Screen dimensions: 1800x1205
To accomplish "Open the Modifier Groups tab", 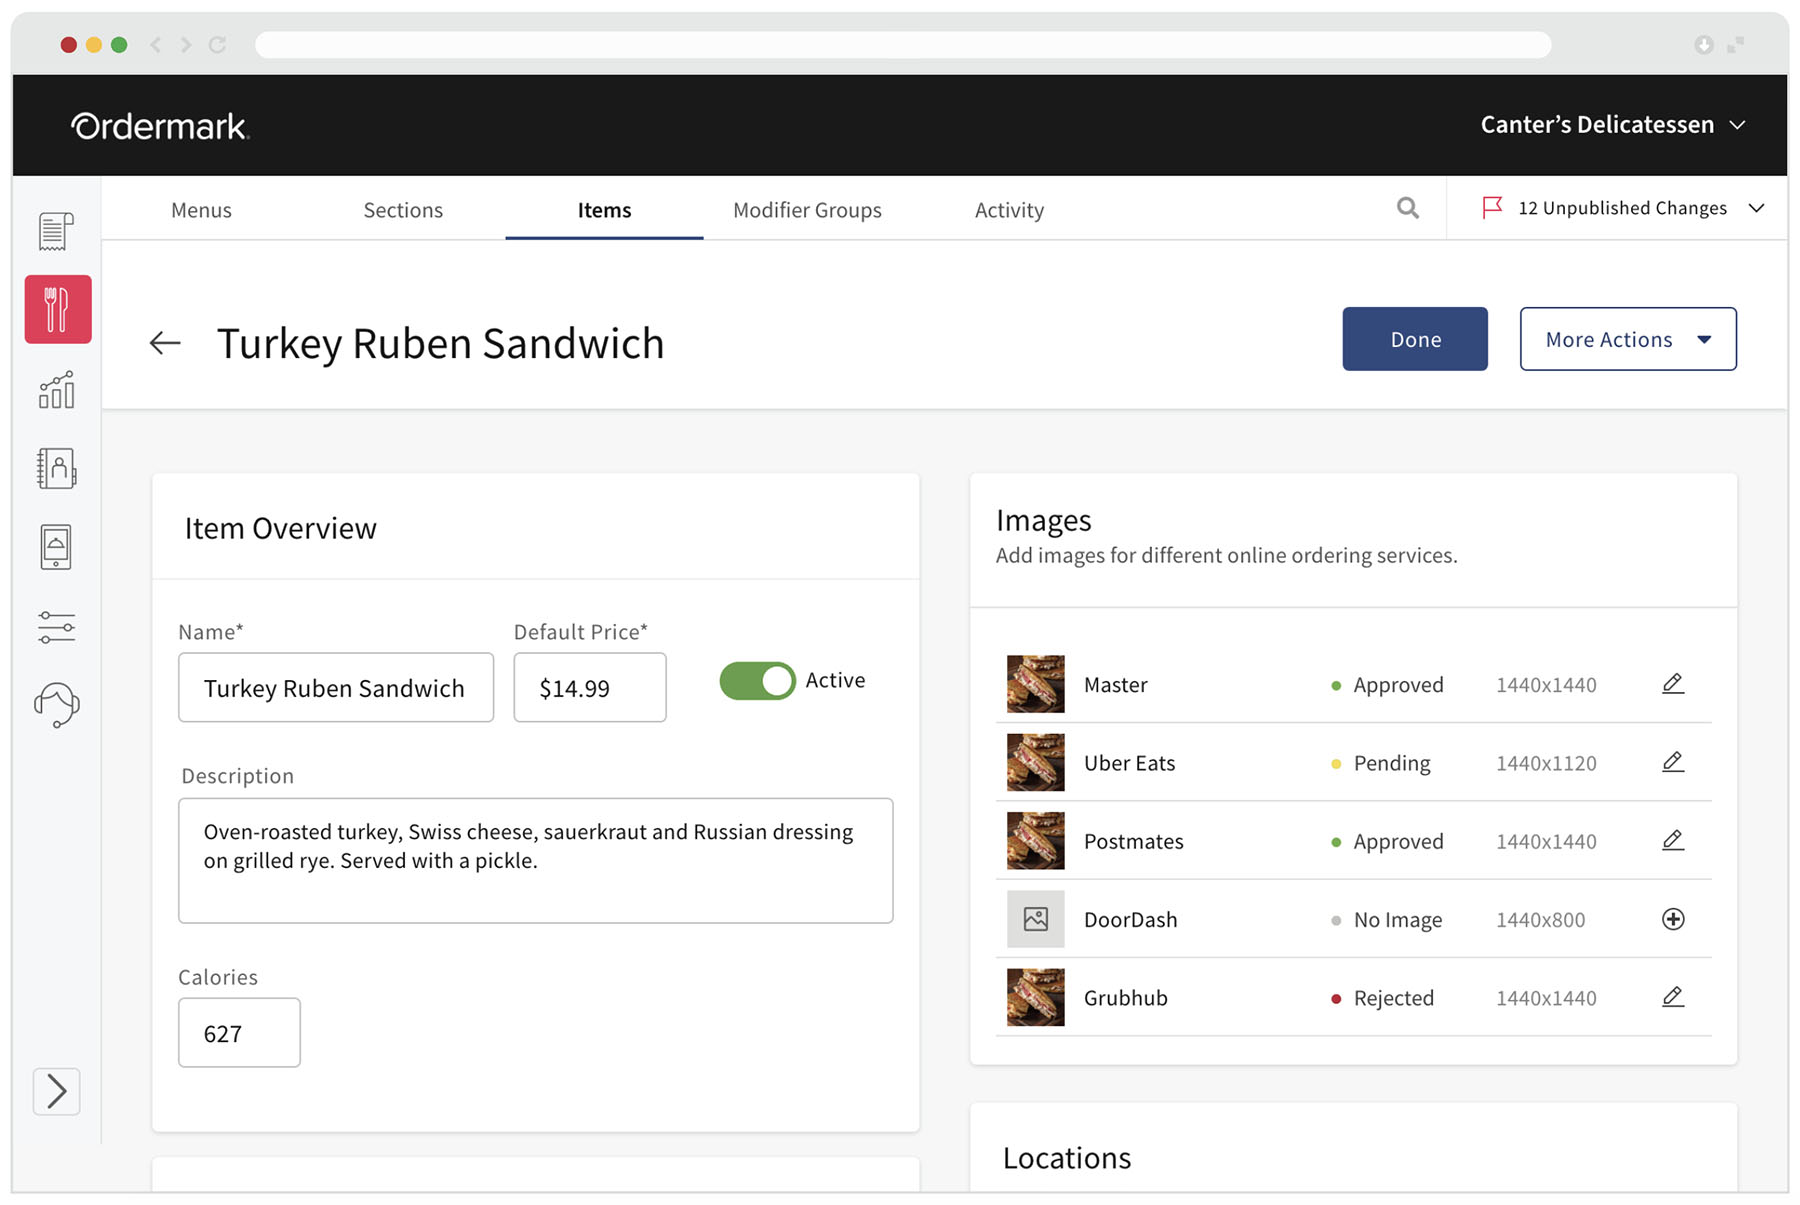I will (807, 210).
